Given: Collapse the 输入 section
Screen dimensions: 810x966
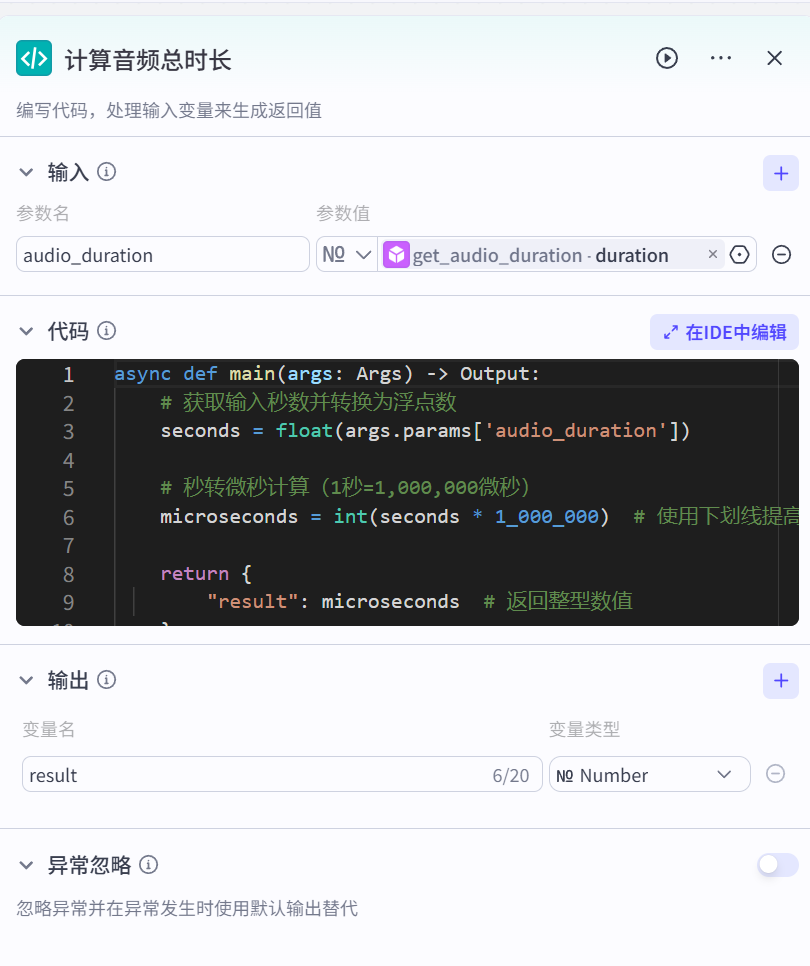Looking at the screenshot, I should [25, 172].
